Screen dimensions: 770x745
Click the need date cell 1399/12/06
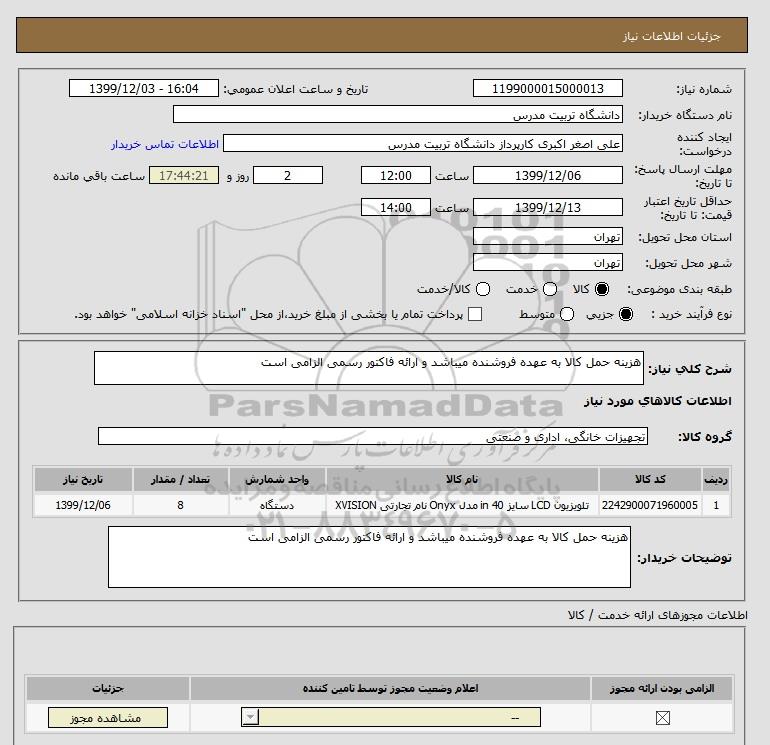pyautogui.click(x=83, y=505)
